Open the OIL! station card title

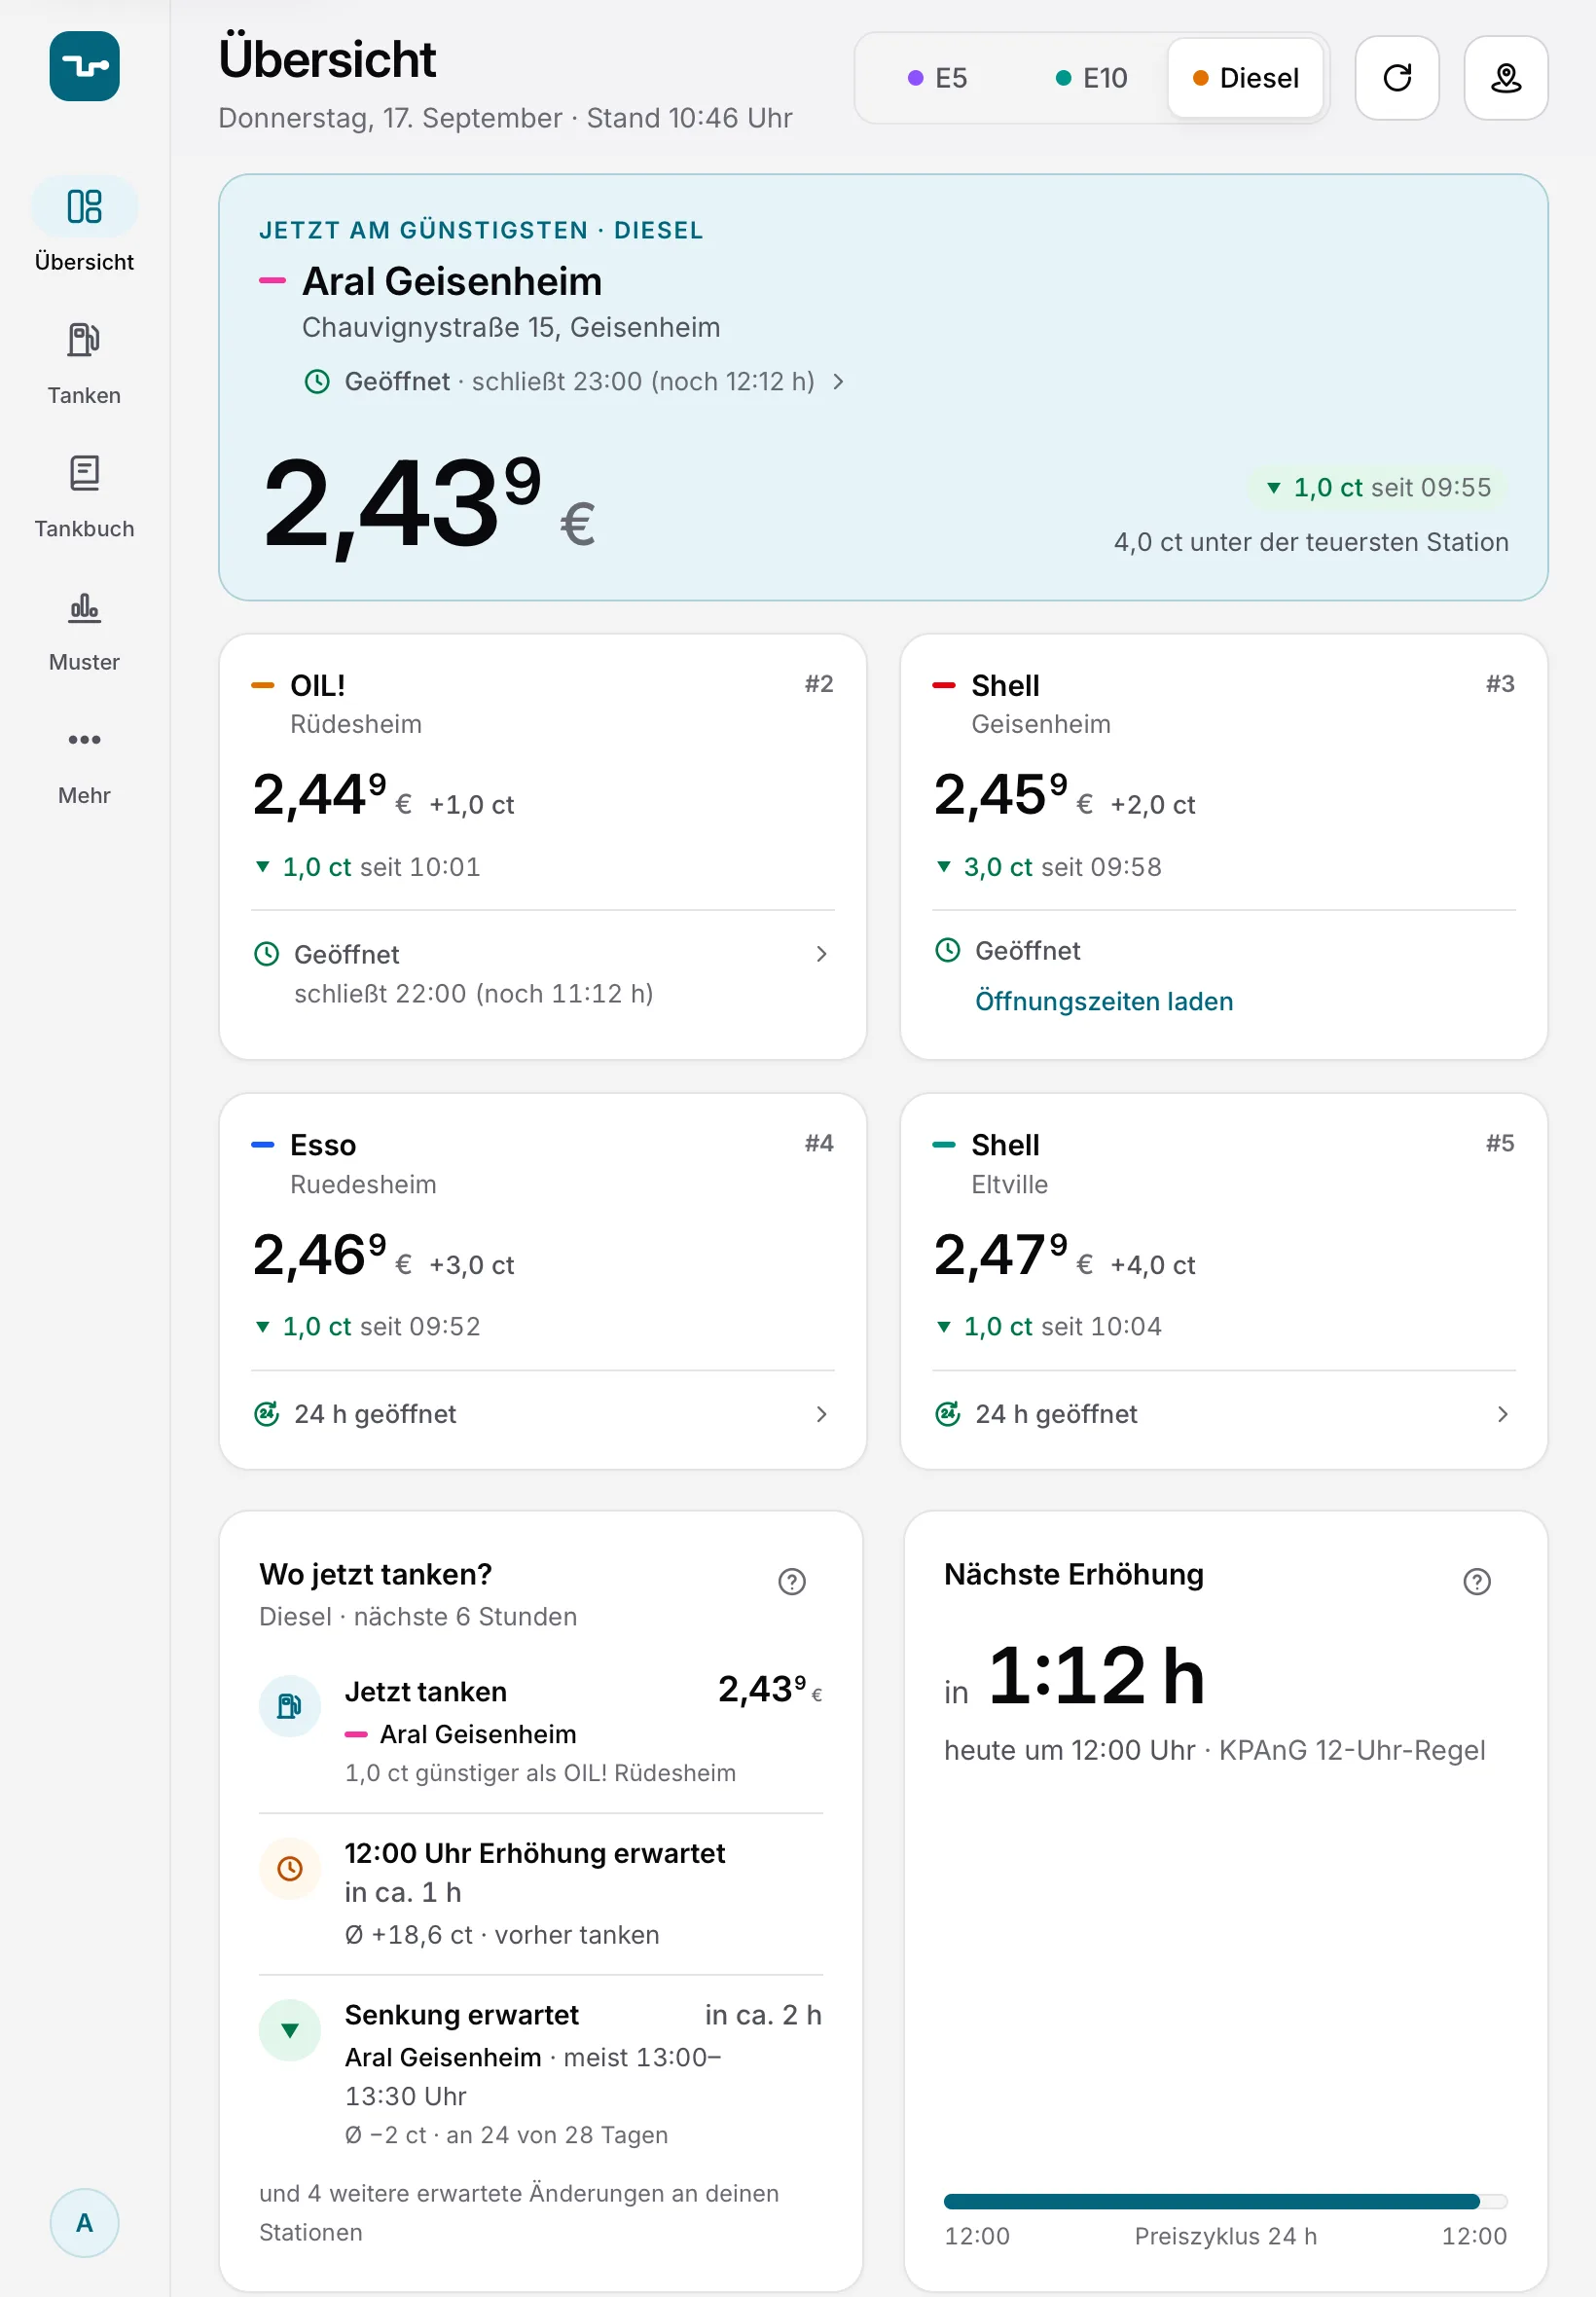(x=318, y=685)
